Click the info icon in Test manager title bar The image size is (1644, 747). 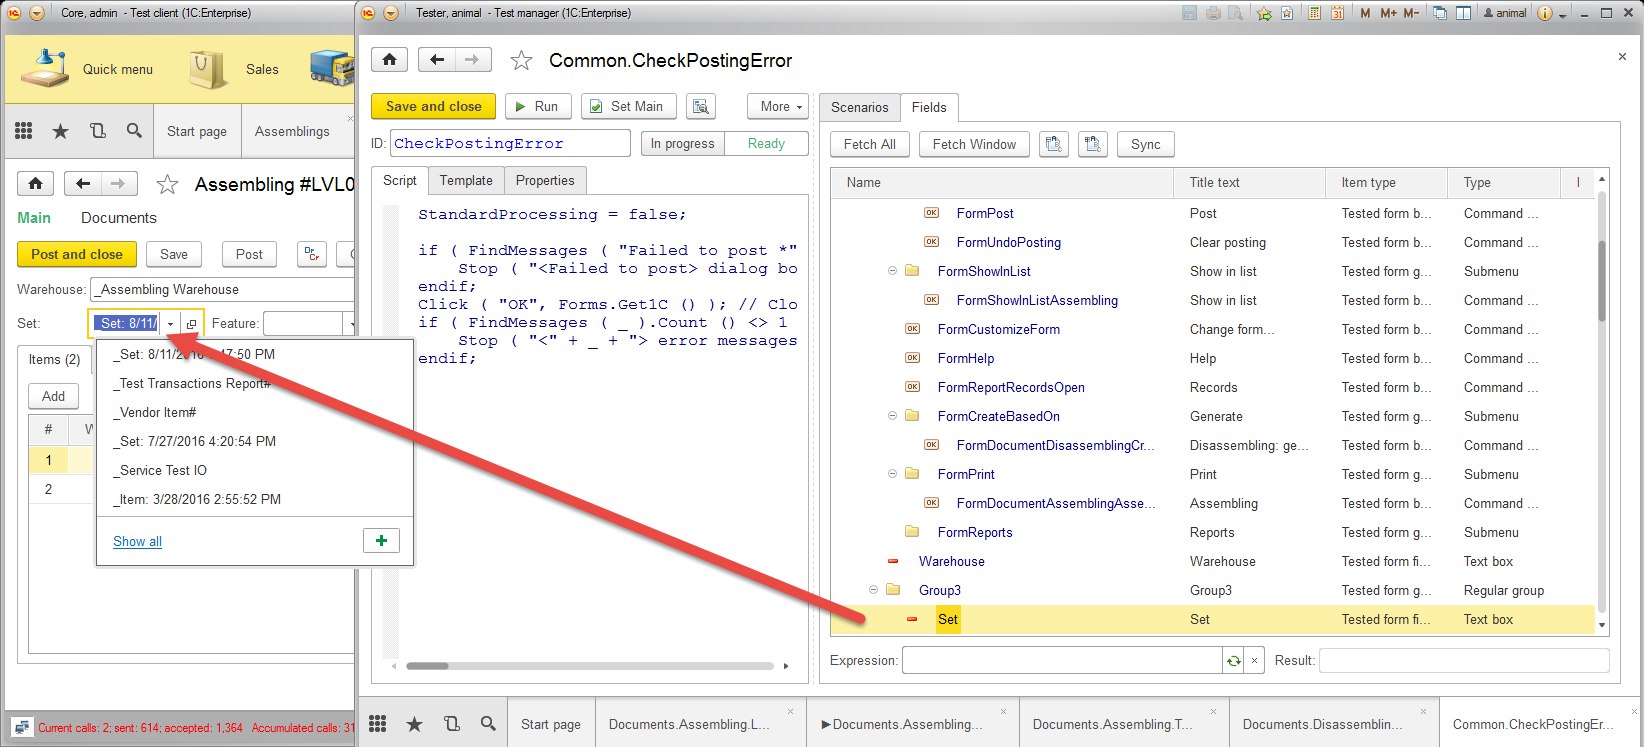1545,13
